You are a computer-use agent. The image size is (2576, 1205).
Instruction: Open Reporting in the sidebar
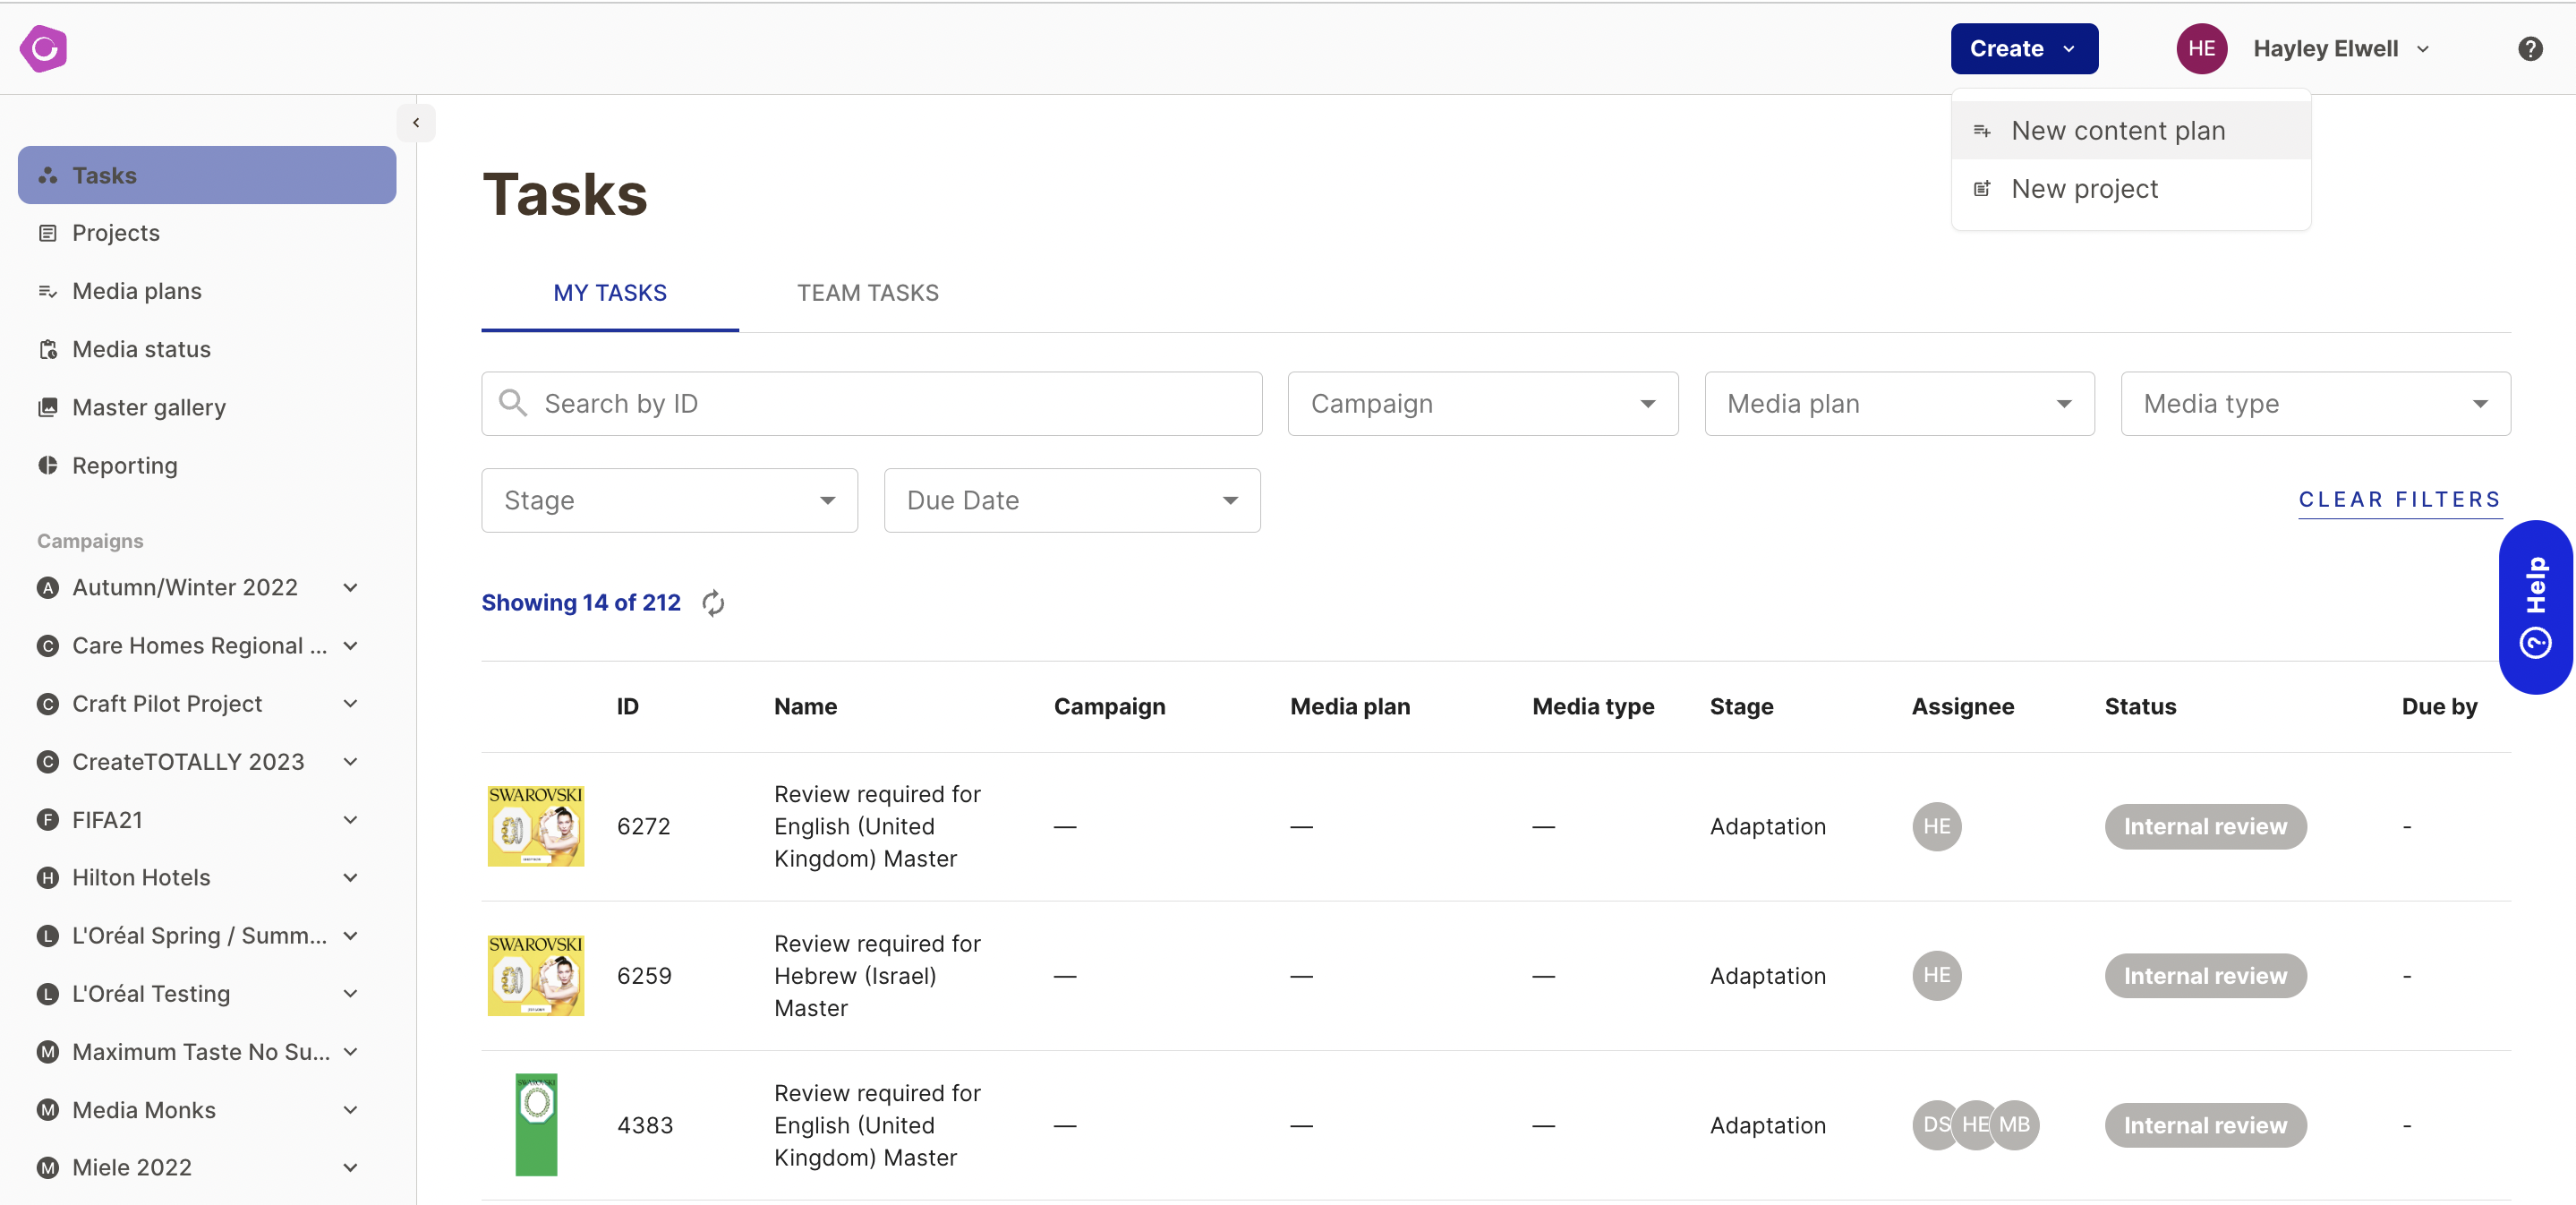pos(124,466)
